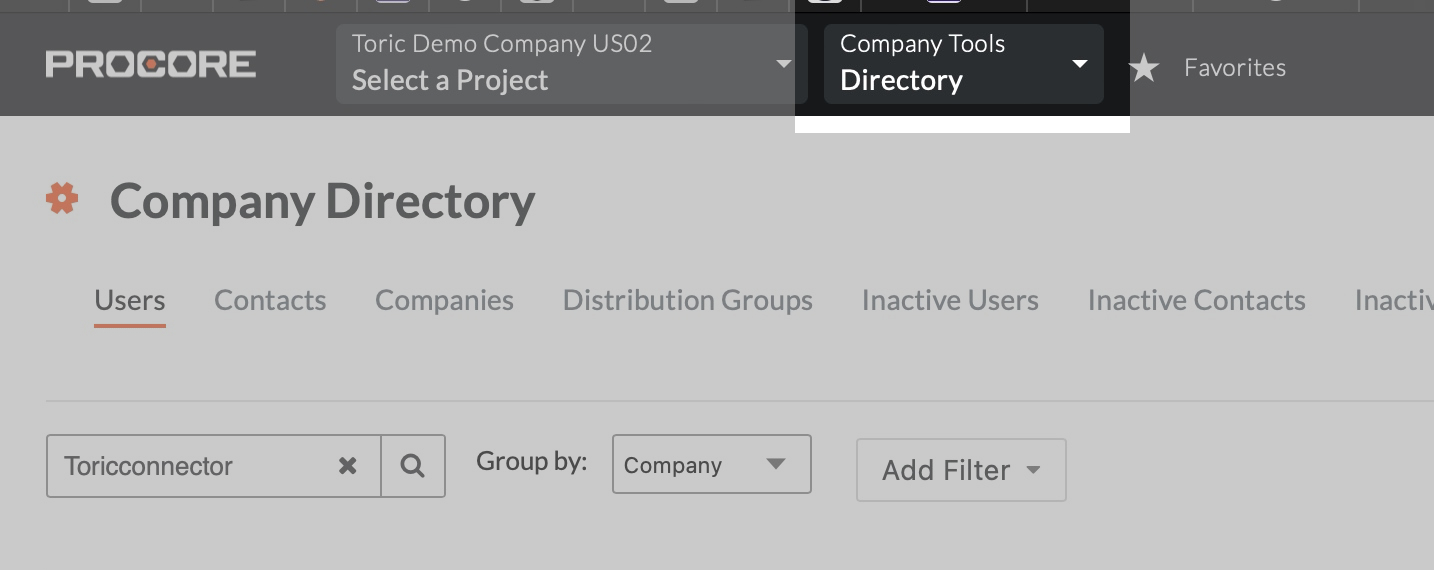Open the Companies tab

(x=444, y=300)
